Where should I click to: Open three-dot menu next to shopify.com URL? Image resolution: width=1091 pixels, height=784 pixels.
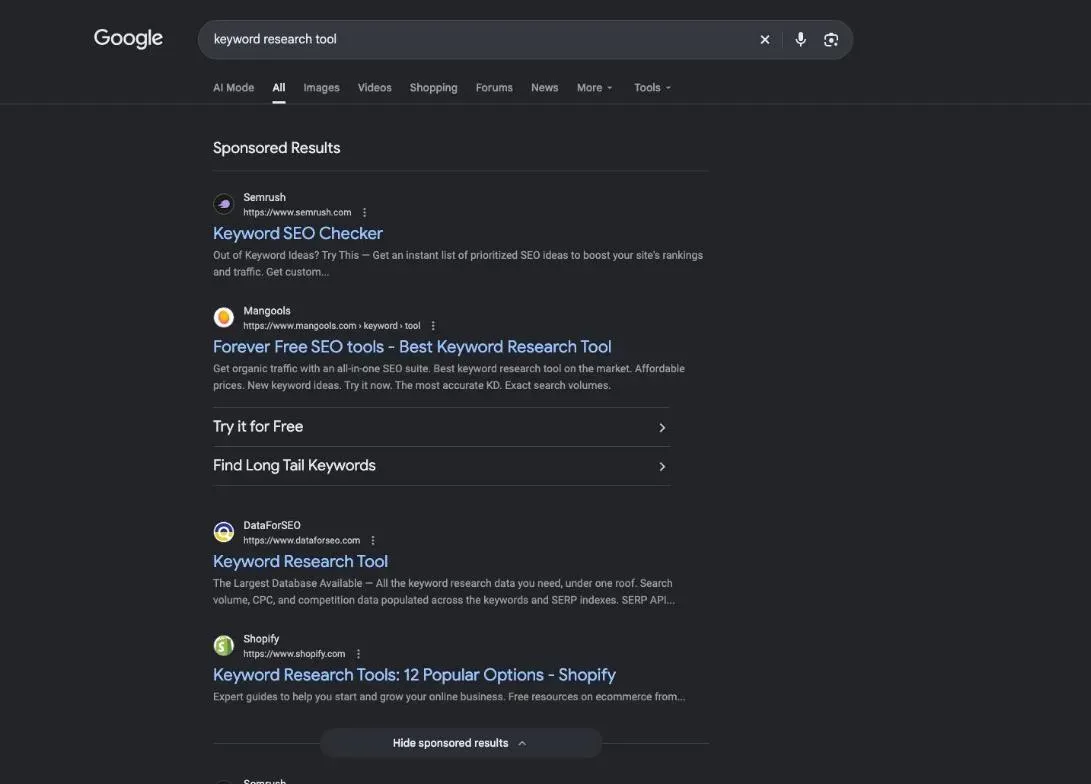(358, 654)
